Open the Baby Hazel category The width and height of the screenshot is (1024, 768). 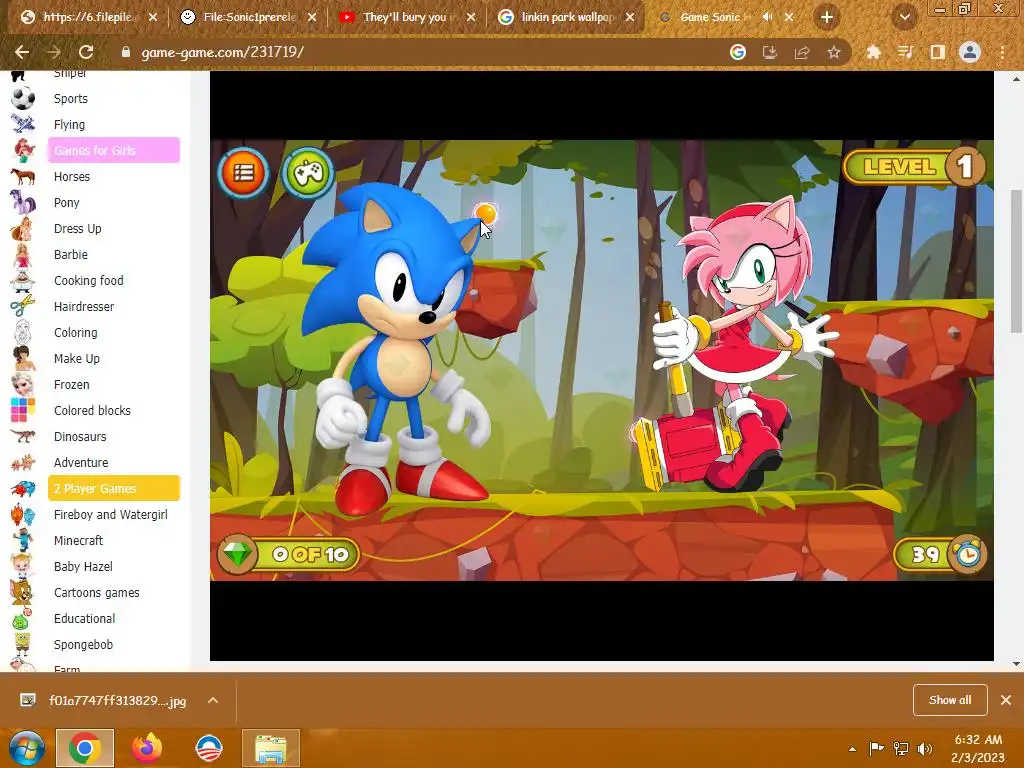83,566
